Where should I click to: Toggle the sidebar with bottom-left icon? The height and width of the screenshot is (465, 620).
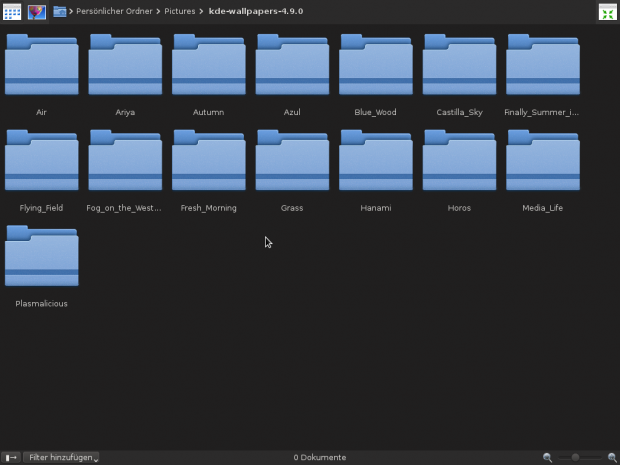coord(11,457)
